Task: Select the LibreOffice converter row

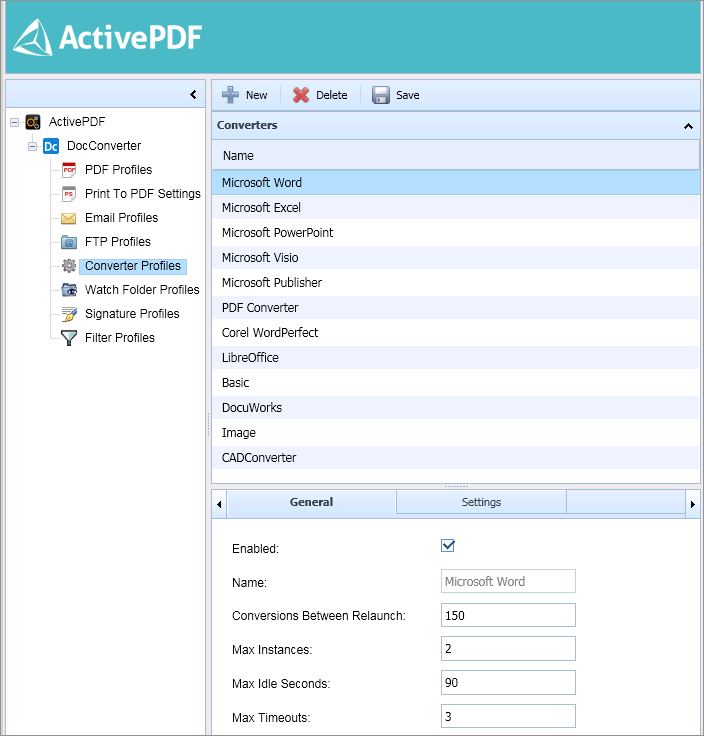Action: pyautogui.click(x=455, y=358)
